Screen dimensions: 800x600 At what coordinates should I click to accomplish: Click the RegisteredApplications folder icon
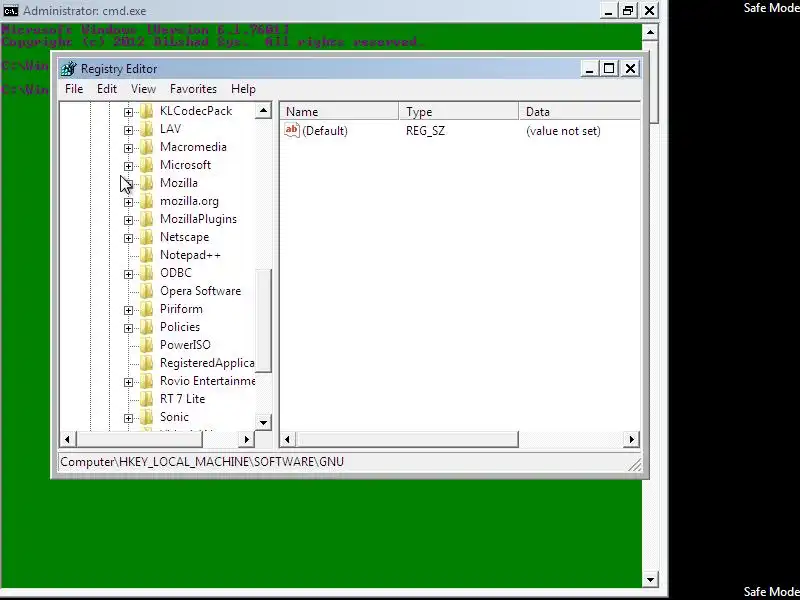[x=146, y=363]
